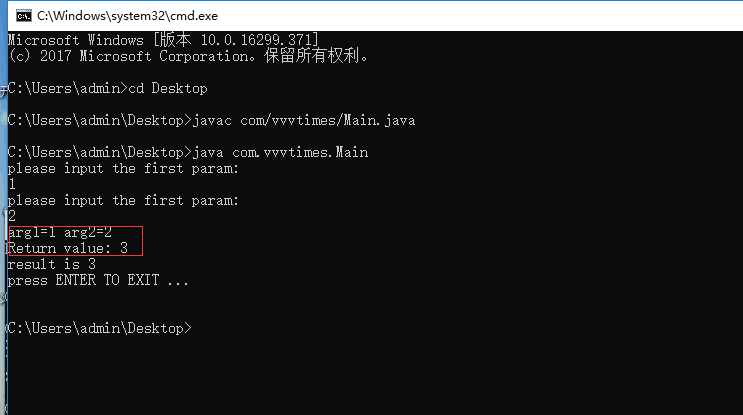Click the 'result is 3' line
This screenshot has width=743, height=415.
pos(52,264)
